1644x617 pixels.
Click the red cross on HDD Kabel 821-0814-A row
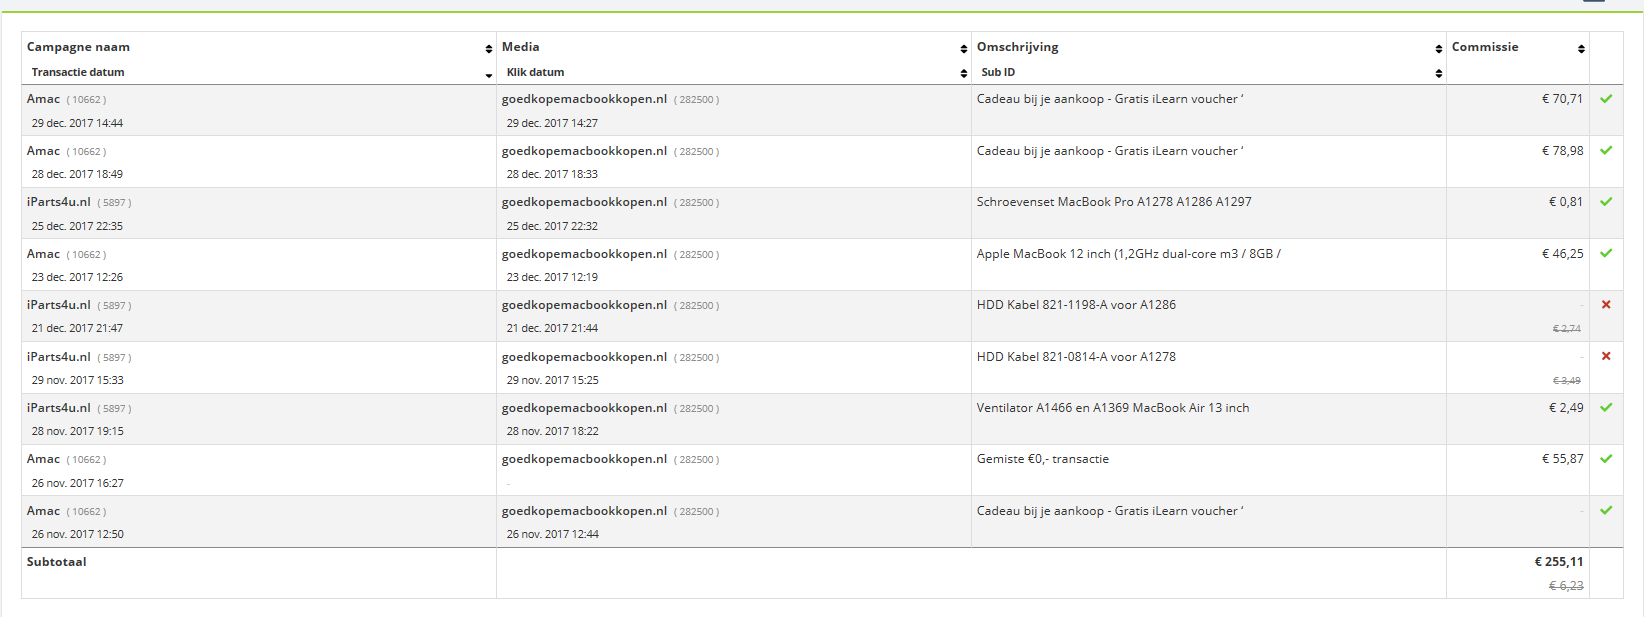(1606, 357)
